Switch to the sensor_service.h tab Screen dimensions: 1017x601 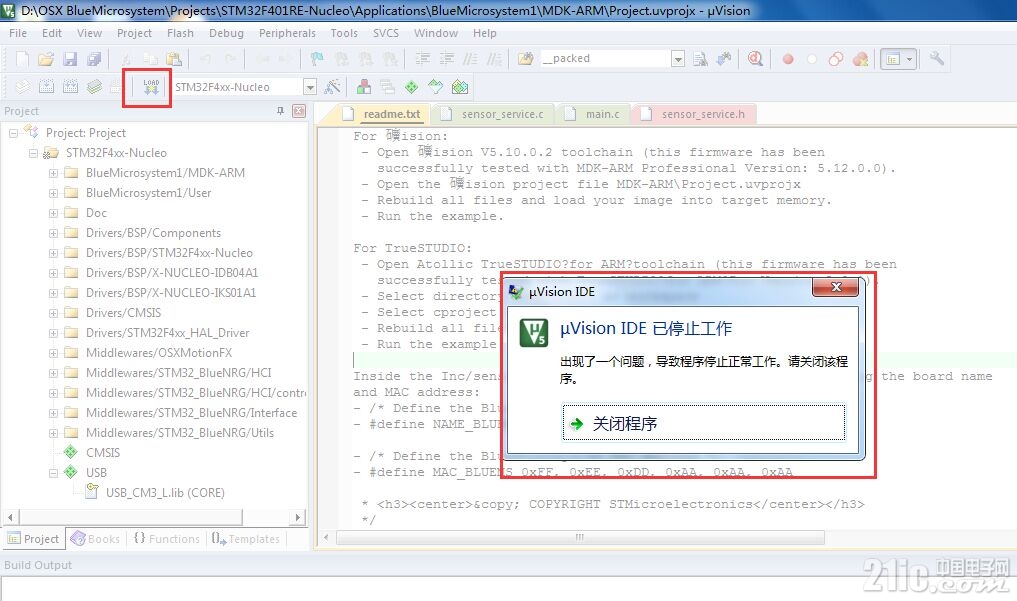(695, 114)
